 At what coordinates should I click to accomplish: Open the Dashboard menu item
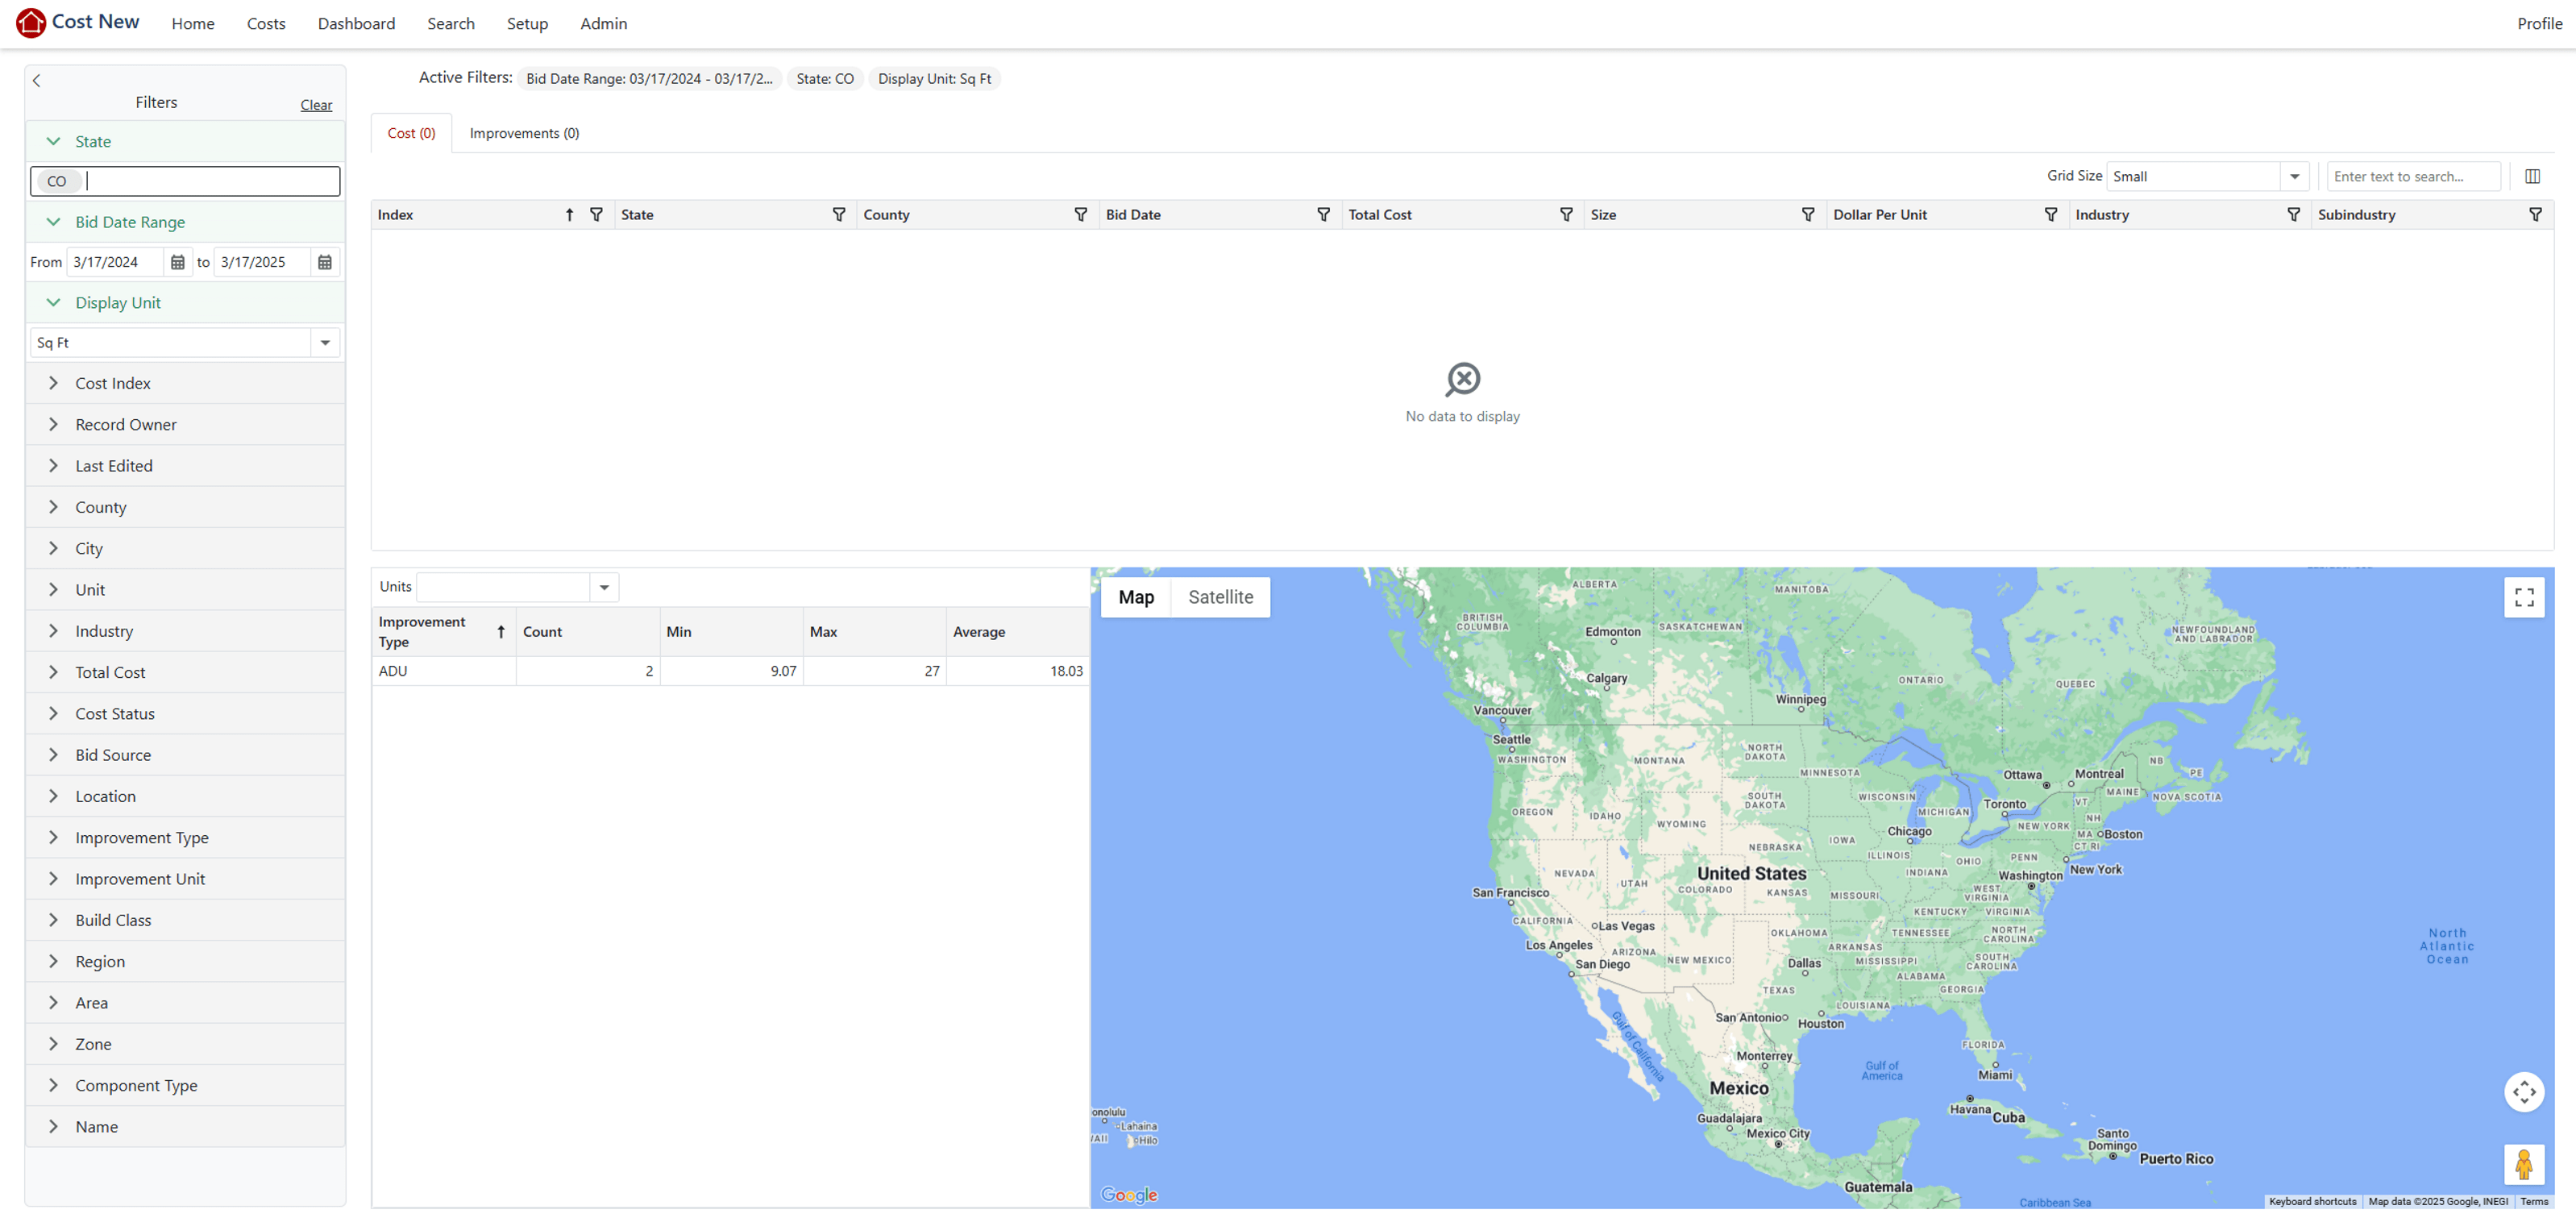pos(356,23)
